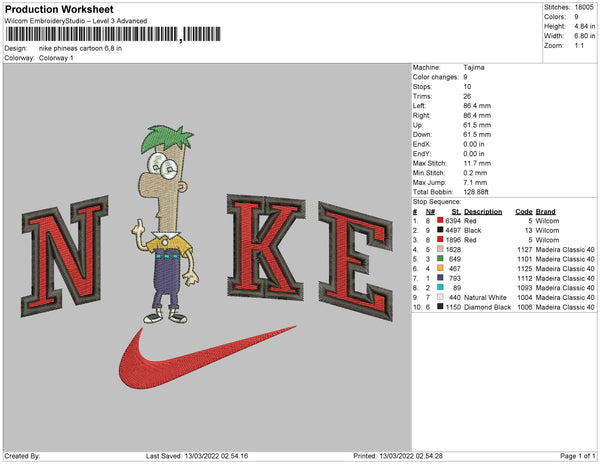
Task: Click the Width value 6.80 in
Action: point(584,36)
